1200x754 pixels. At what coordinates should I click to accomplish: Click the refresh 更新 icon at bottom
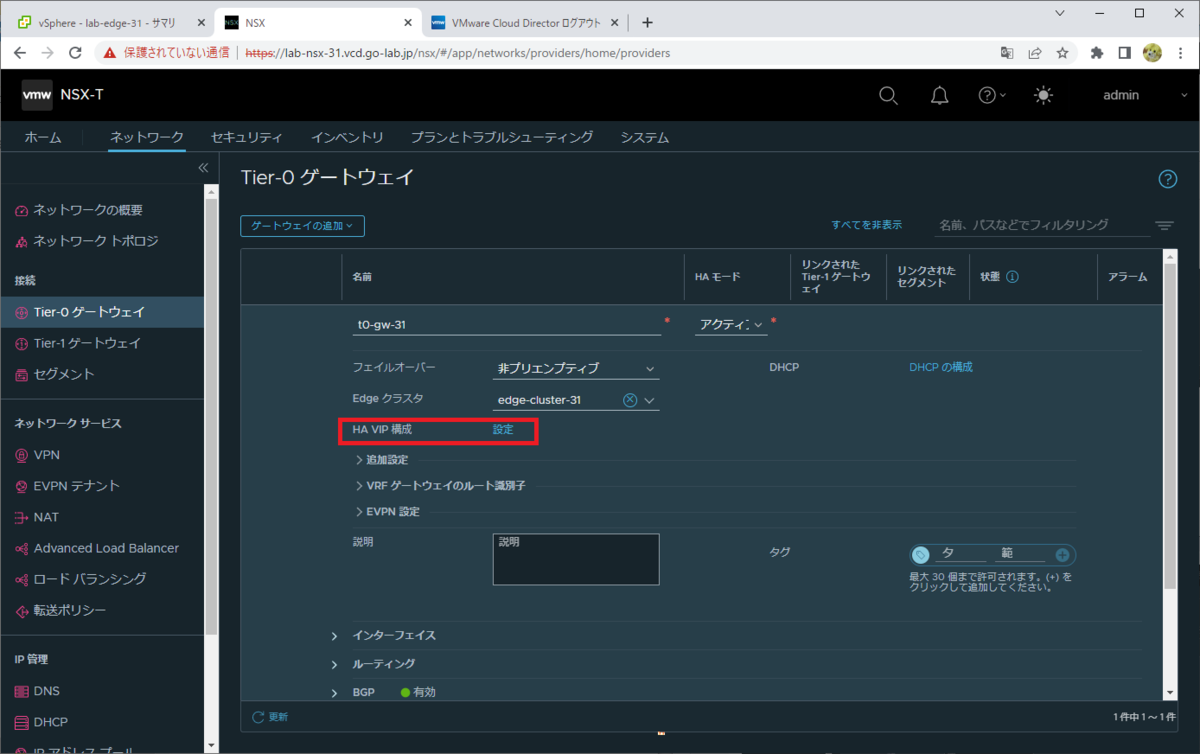[x=259, y=717]
